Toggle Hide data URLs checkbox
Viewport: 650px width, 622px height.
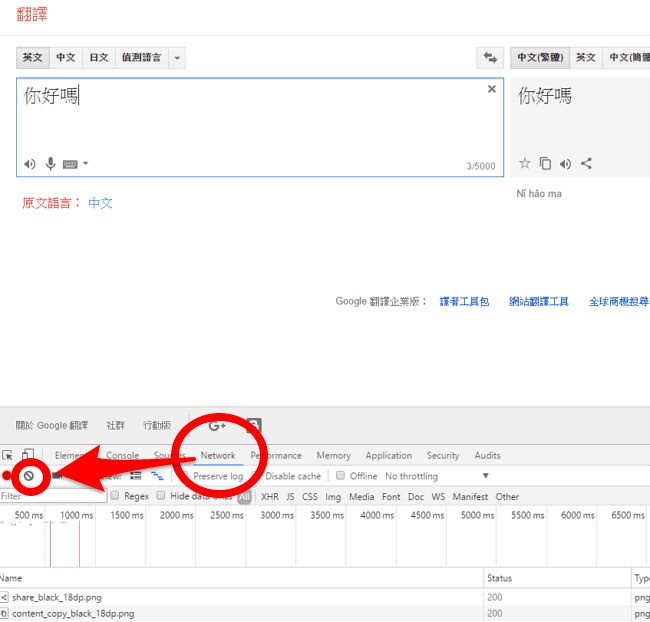[161, 495]
